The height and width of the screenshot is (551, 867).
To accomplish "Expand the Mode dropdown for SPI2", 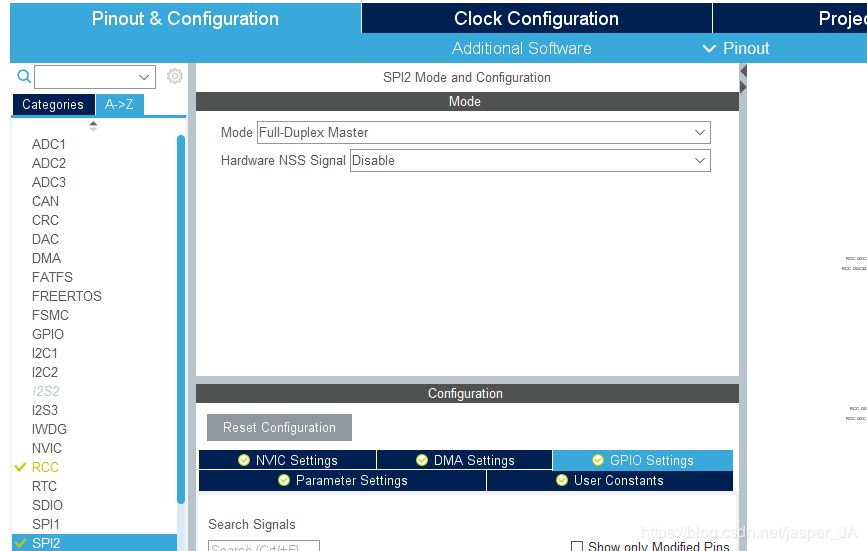I will pos(699,132).
